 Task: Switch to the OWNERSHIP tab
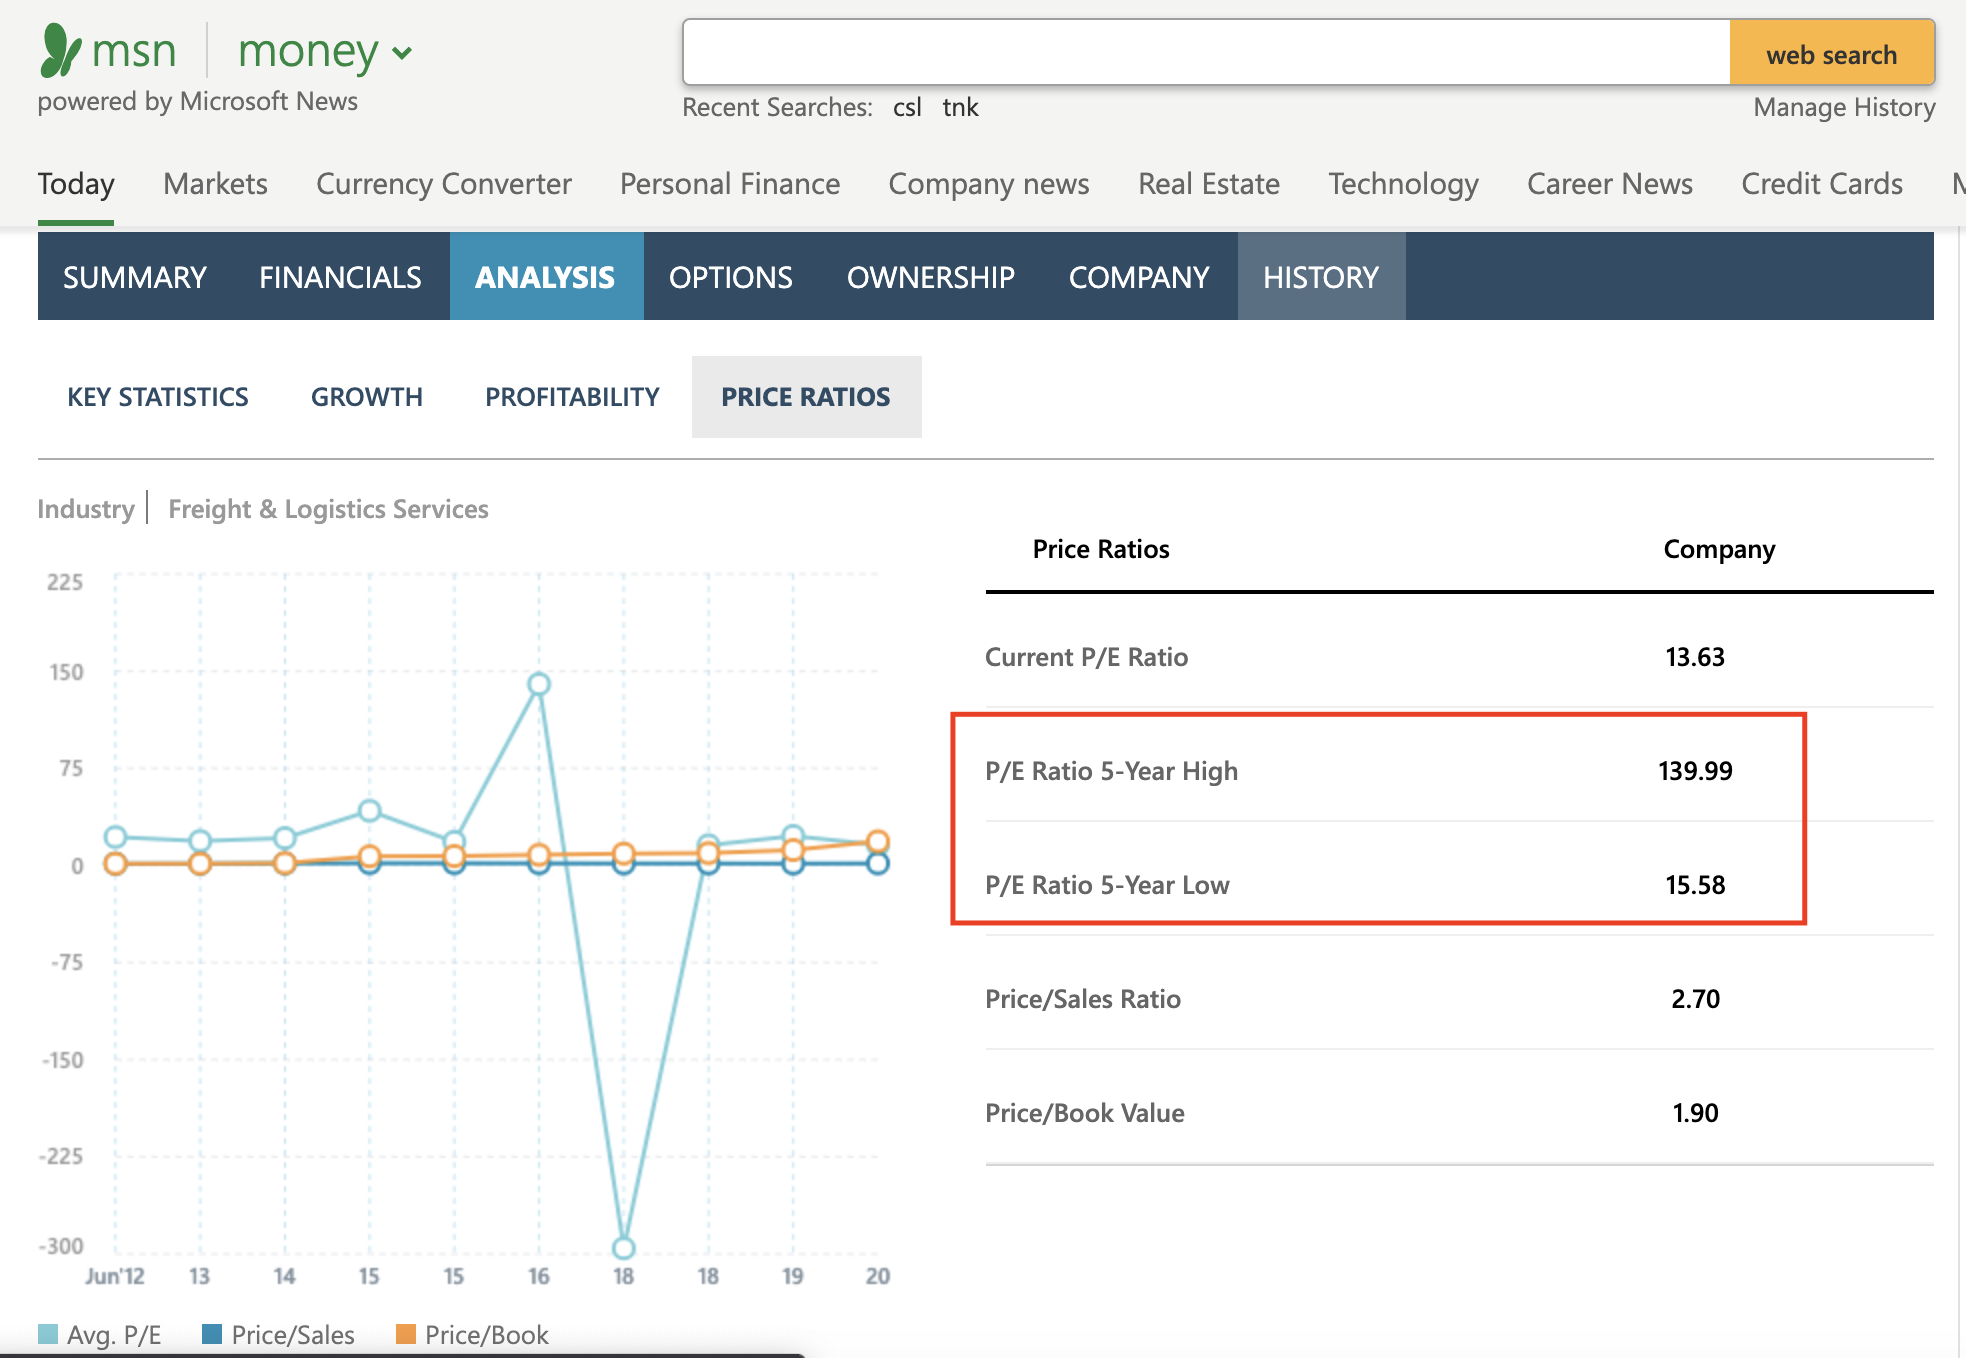coord(930,277)
